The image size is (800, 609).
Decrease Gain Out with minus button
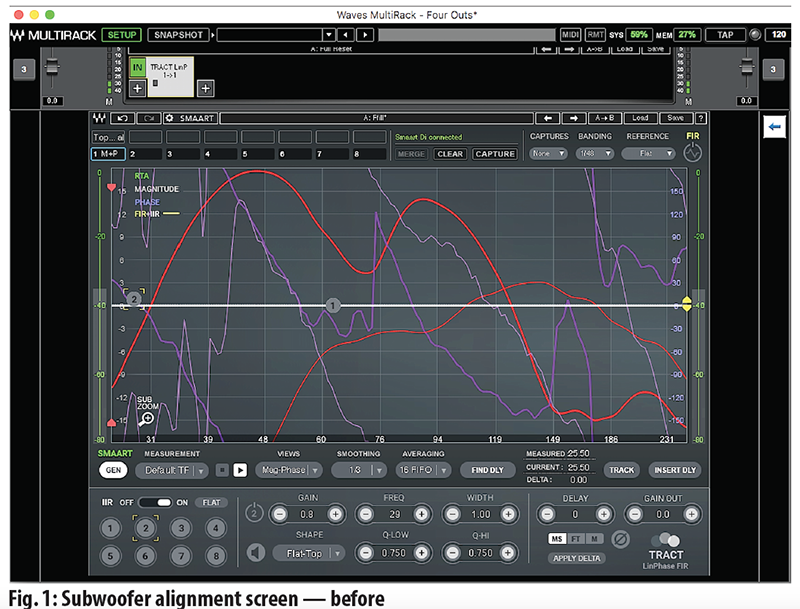[x=635, y=514]
